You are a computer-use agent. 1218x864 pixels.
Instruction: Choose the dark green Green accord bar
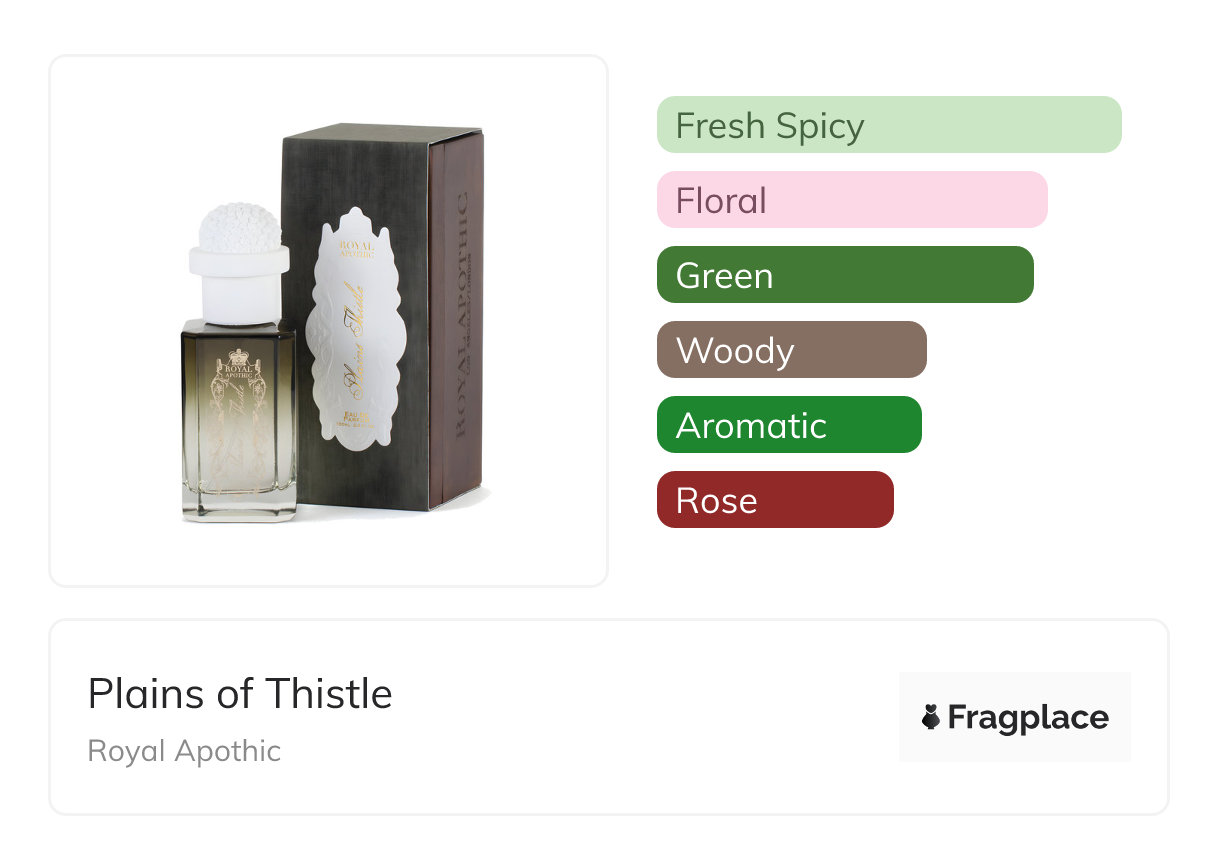coord(844,275)
